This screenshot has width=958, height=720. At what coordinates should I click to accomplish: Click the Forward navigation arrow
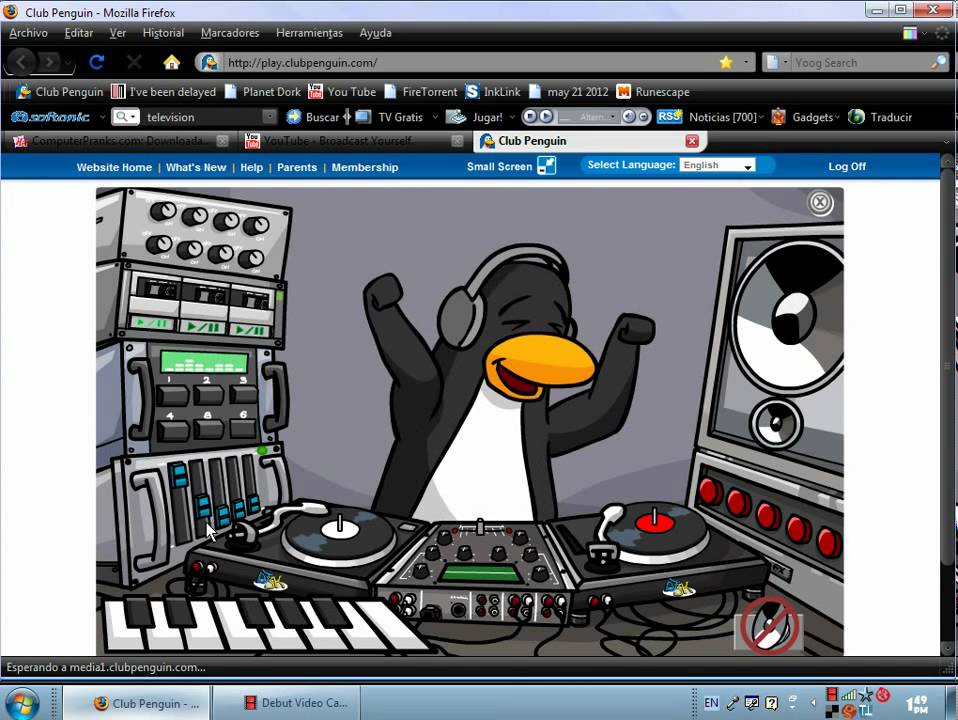point(49,62)
